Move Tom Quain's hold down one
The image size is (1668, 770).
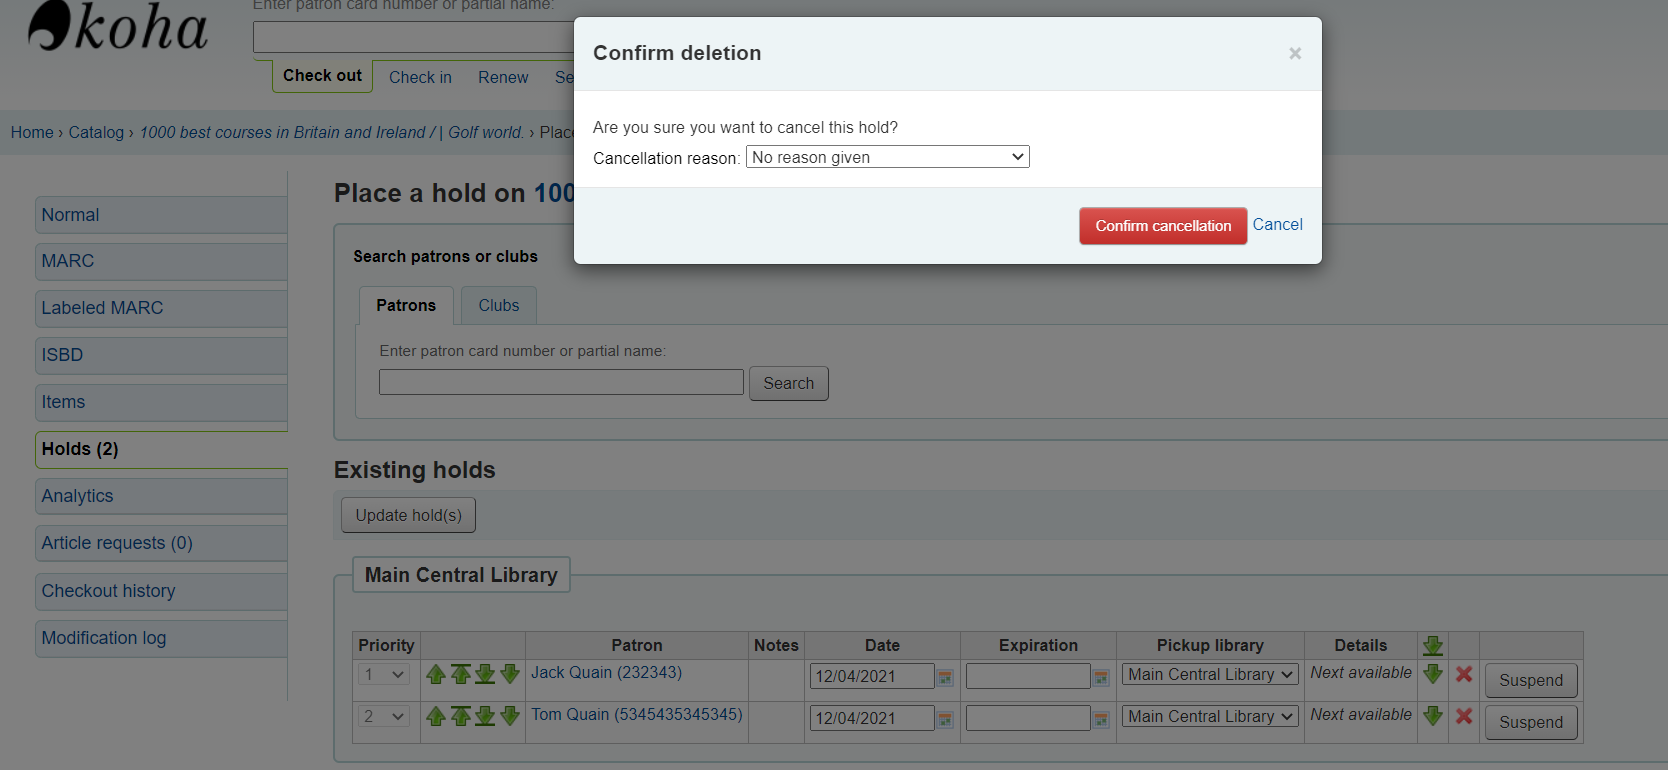pos(510,716)
